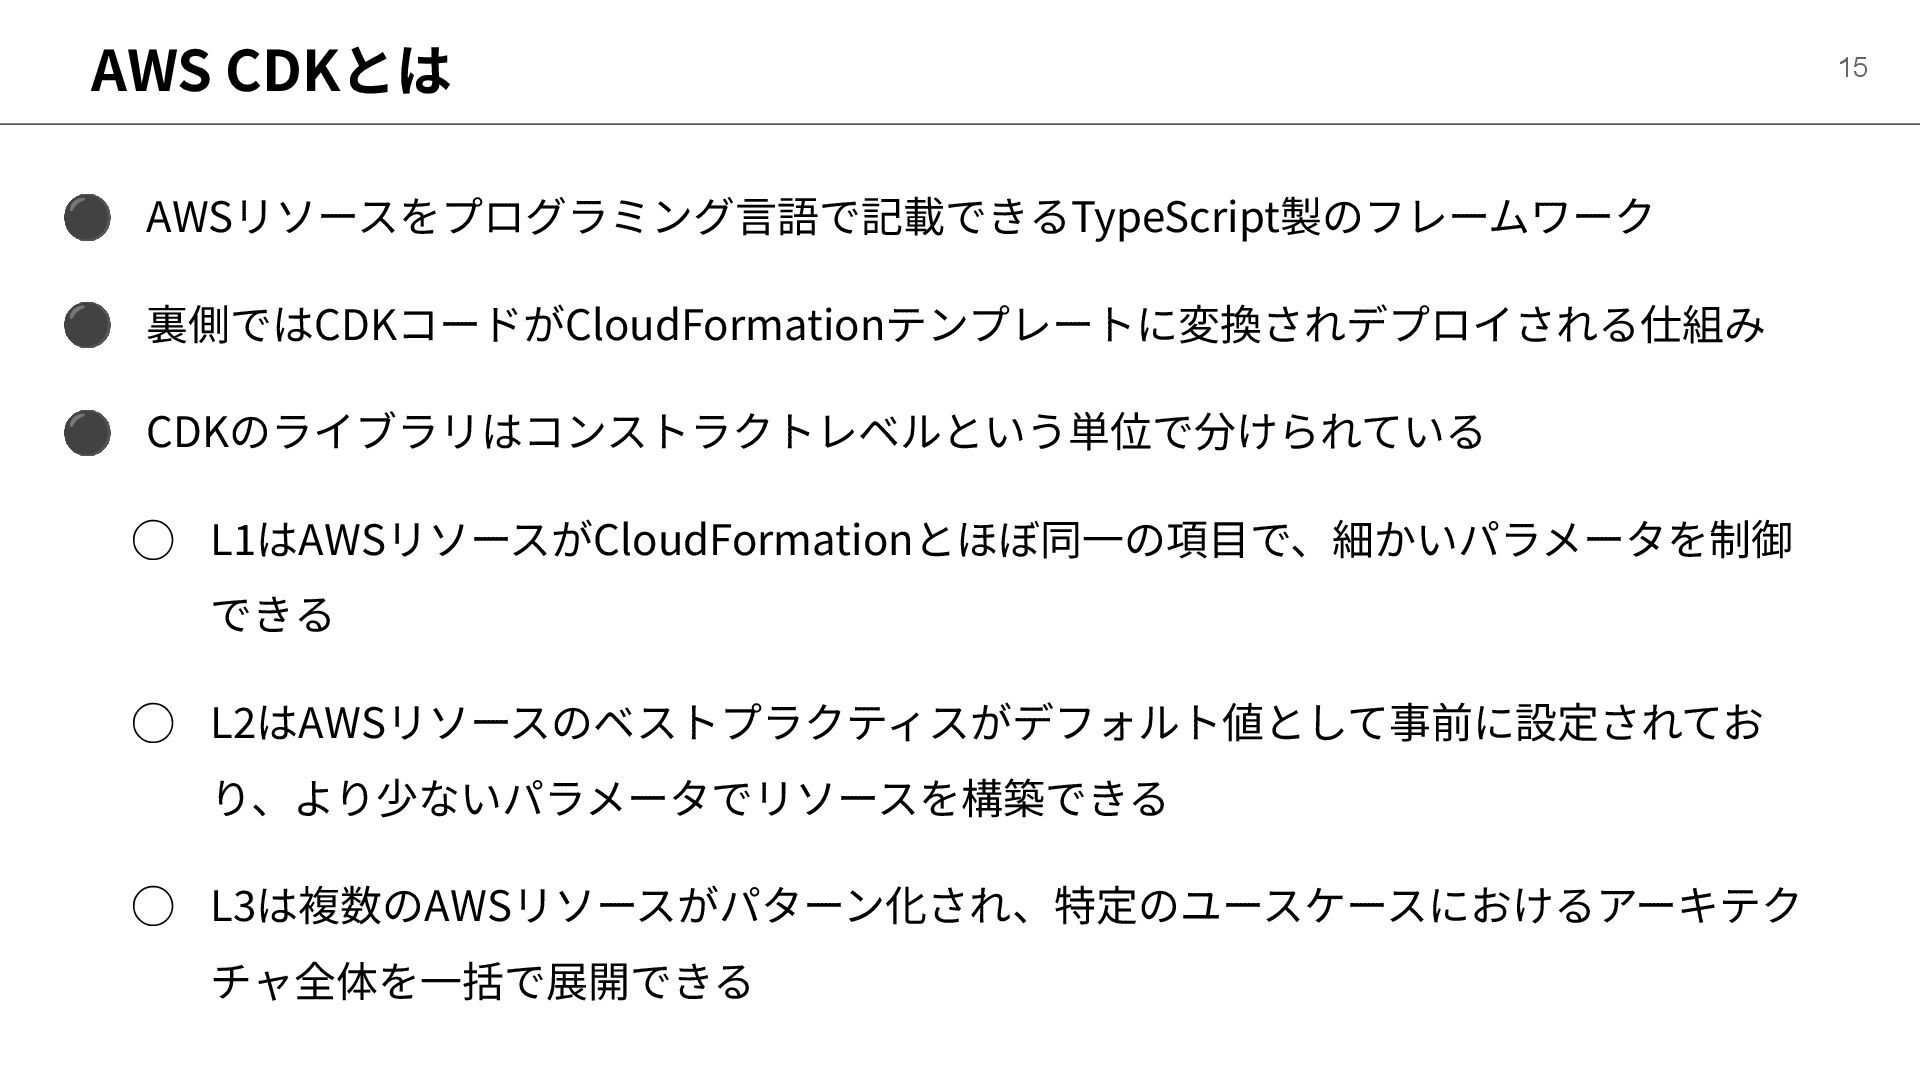Click the slide page number 15
Image resolution: width=1920 pixels, height=1080 pixels.
coord(1852,67)
